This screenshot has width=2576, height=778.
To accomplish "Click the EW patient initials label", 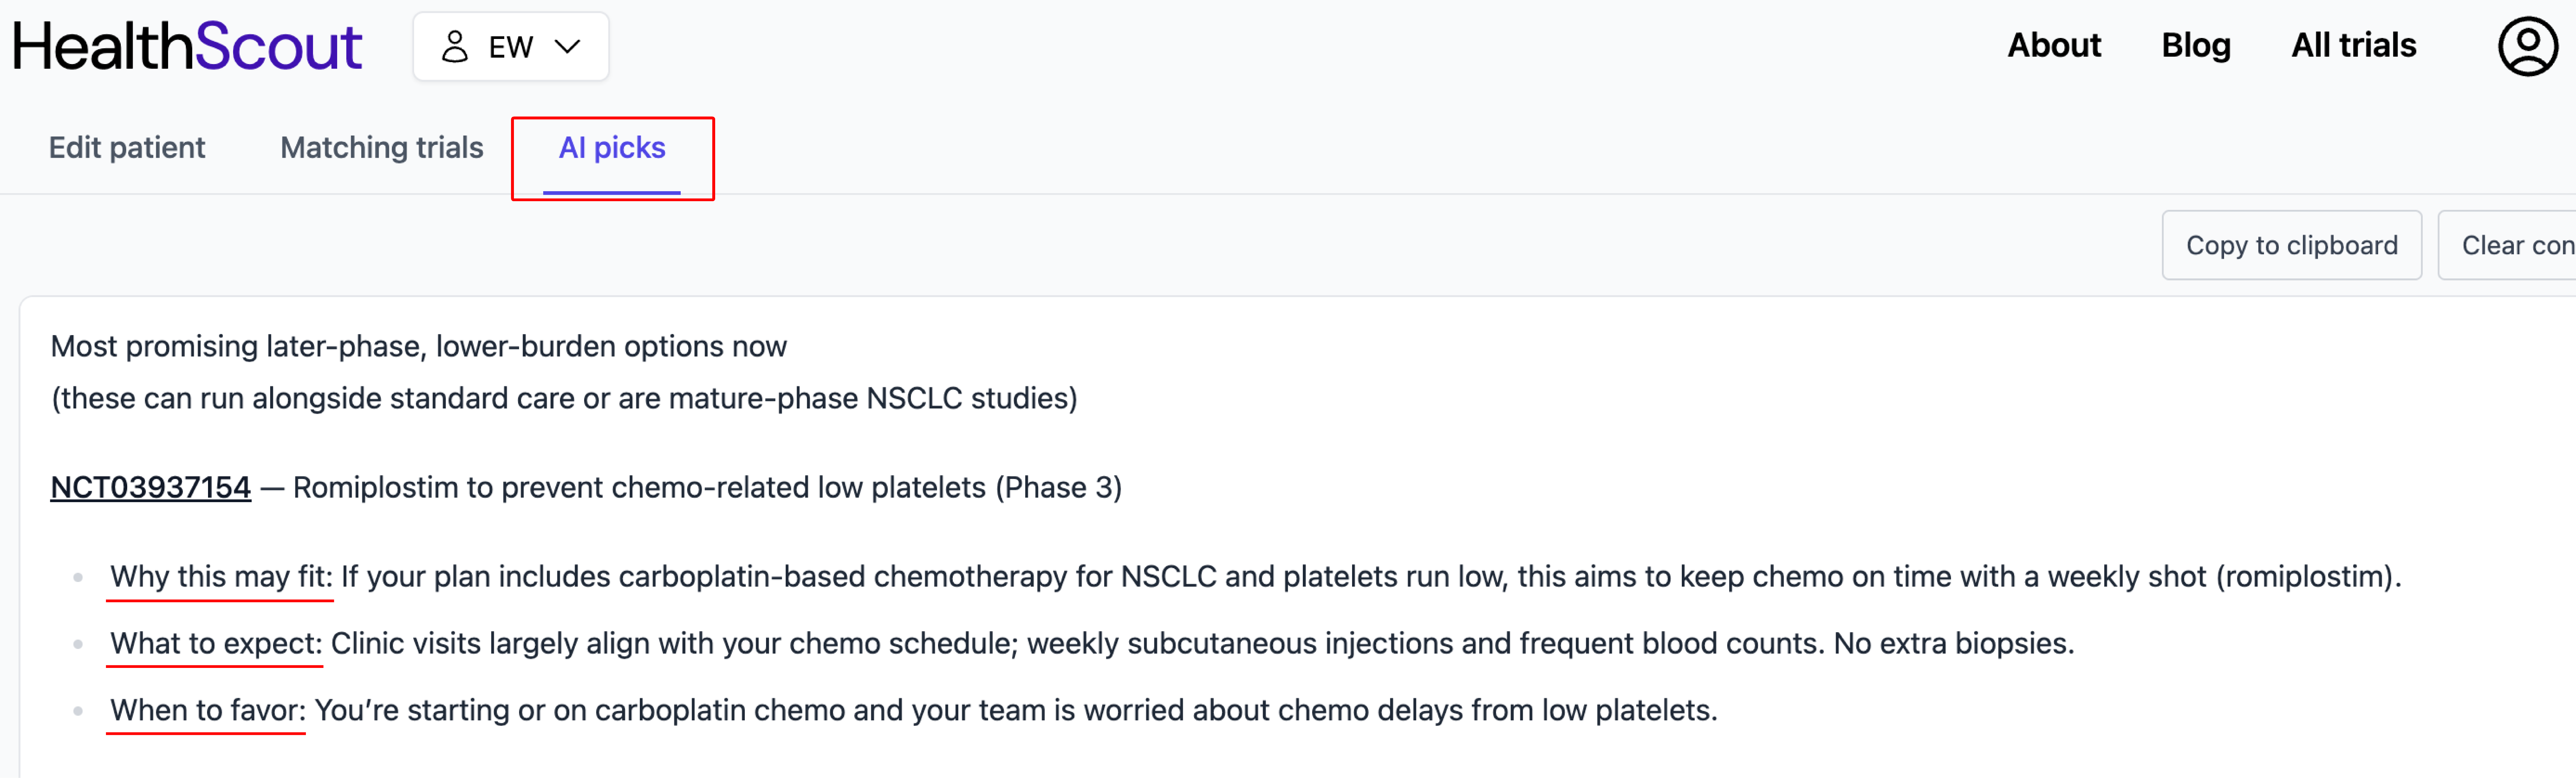I will [510, 47].
